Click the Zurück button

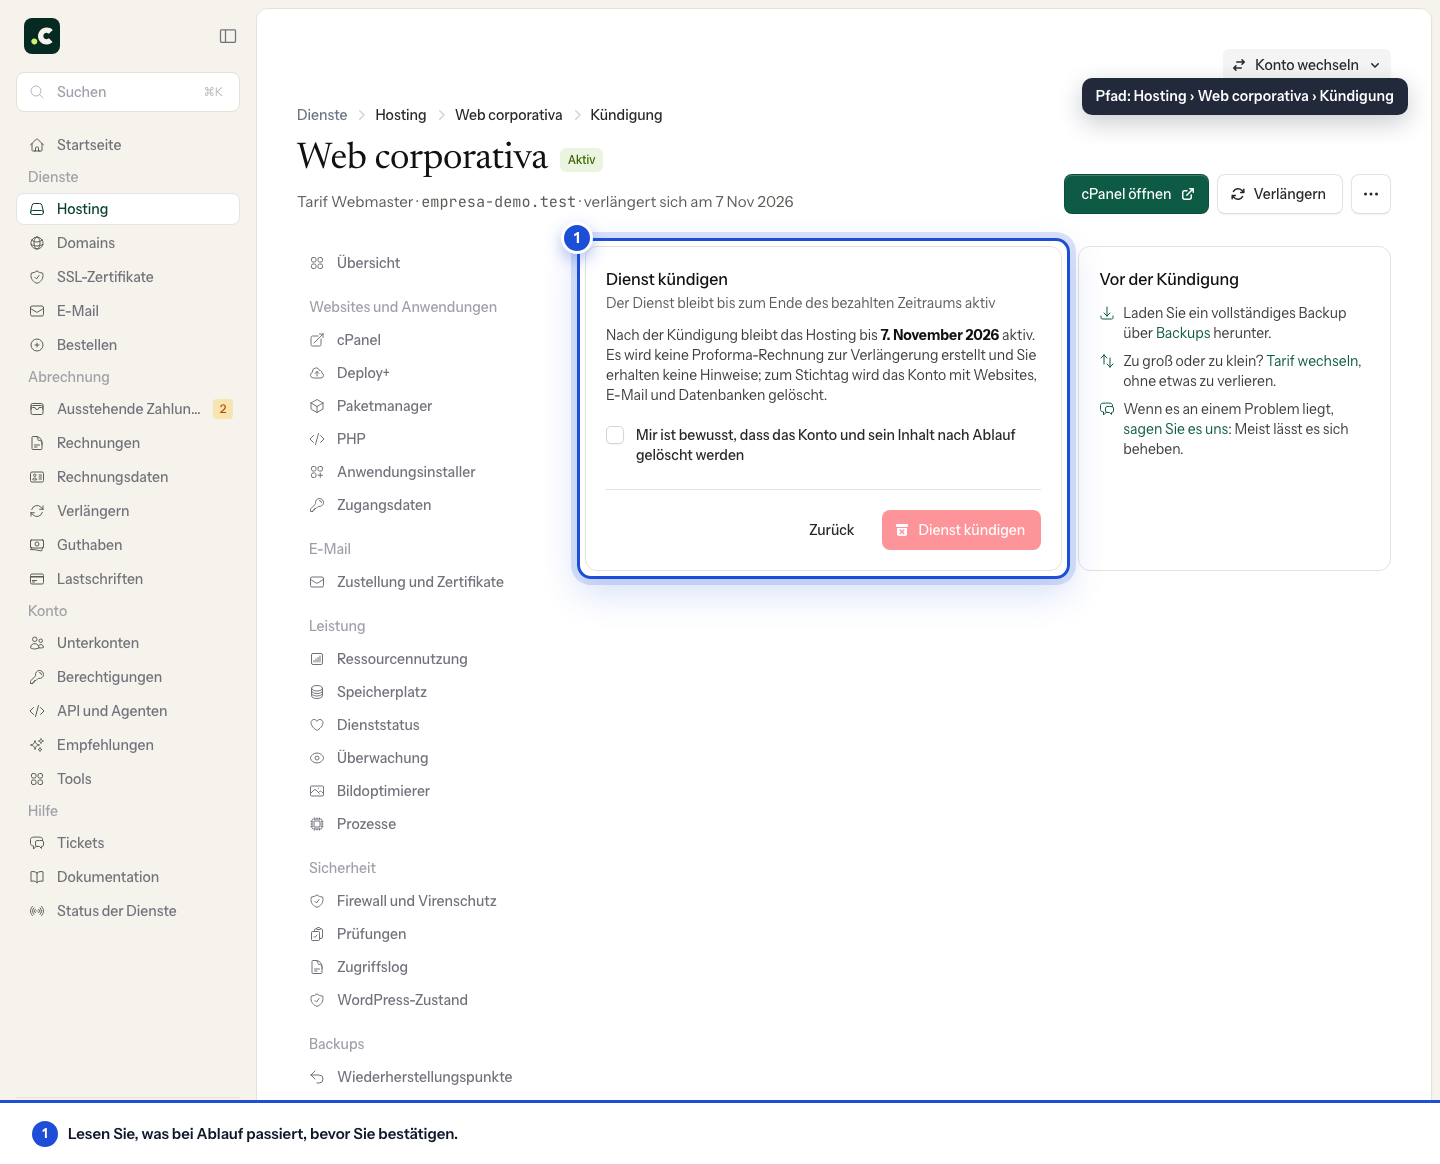(x=832, y=530)
